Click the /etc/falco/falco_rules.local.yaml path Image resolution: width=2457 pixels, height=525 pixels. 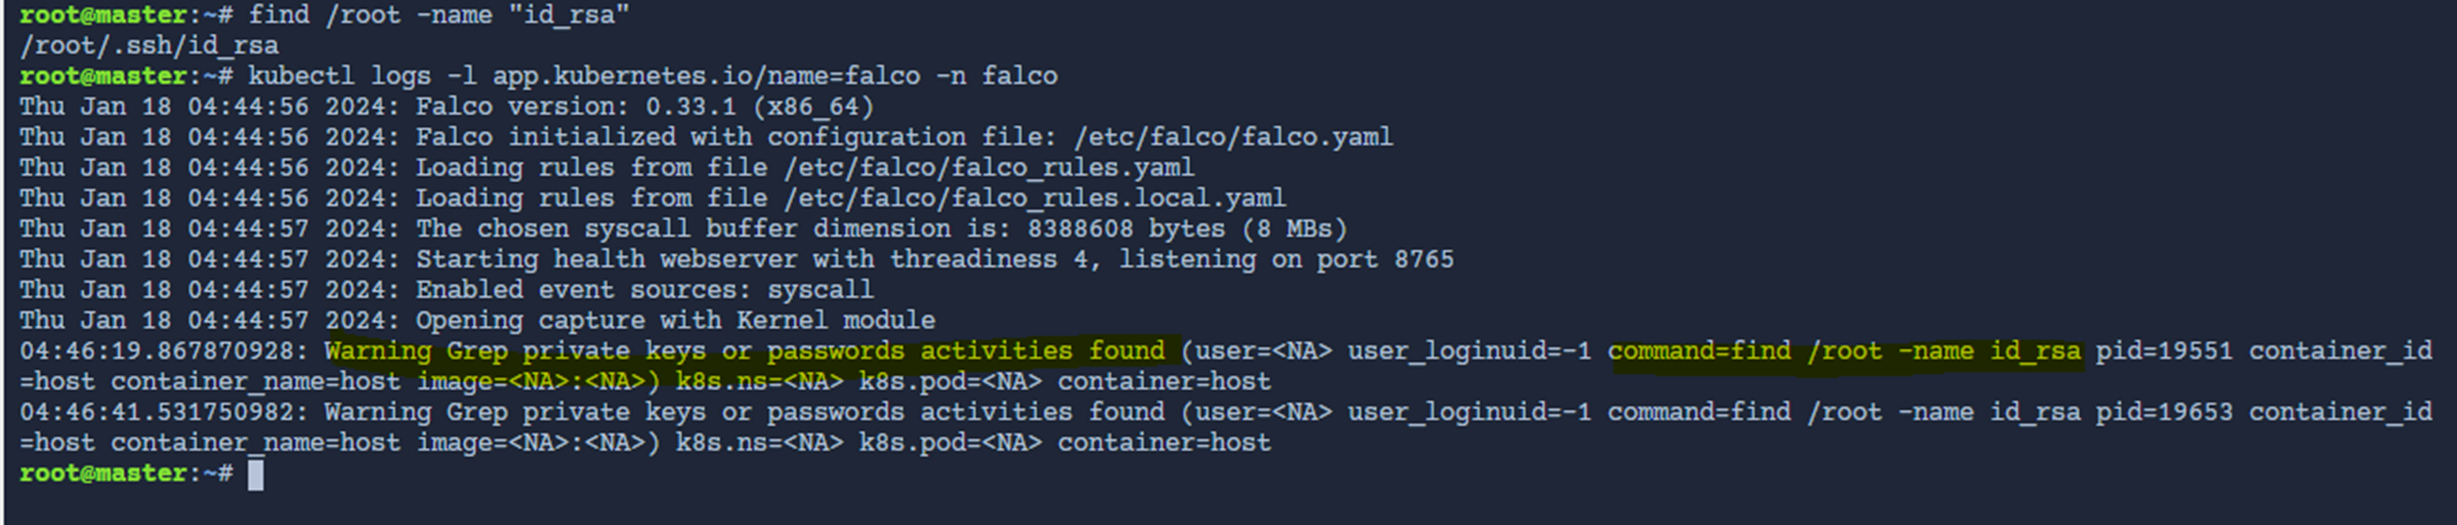[x=1035, y=198]
